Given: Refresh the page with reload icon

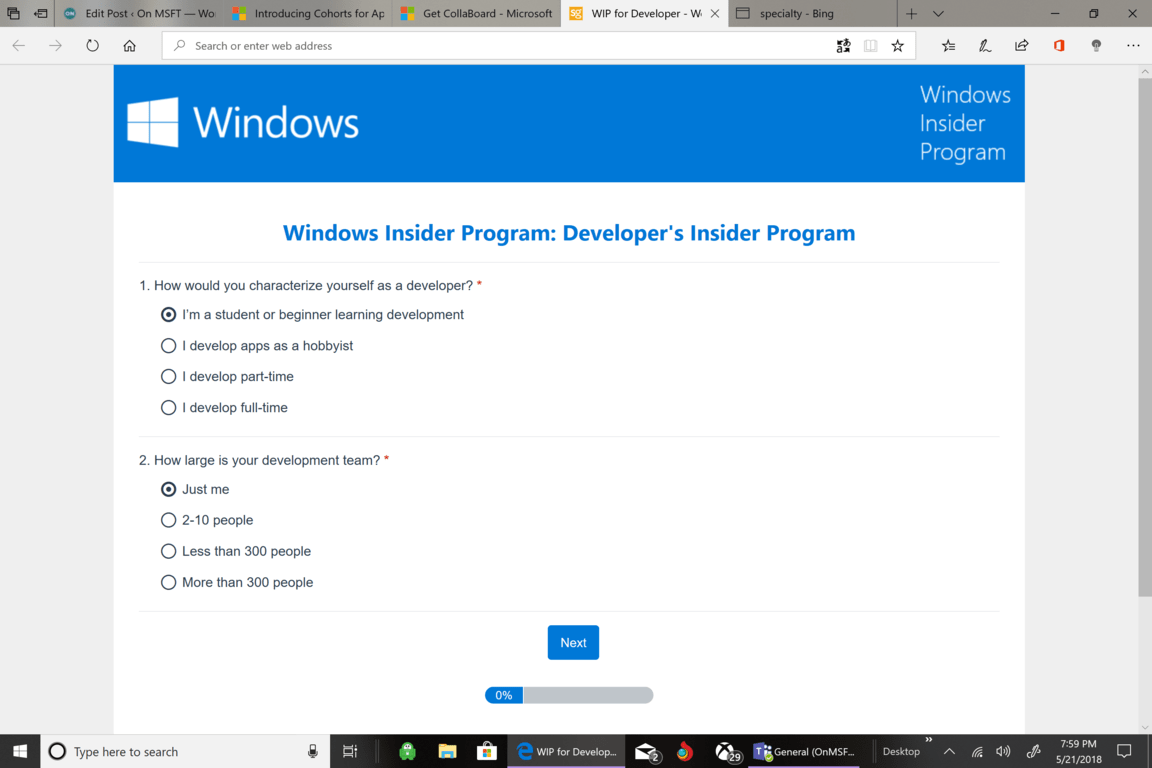Looking at the screenshot, I should (93, 46).
